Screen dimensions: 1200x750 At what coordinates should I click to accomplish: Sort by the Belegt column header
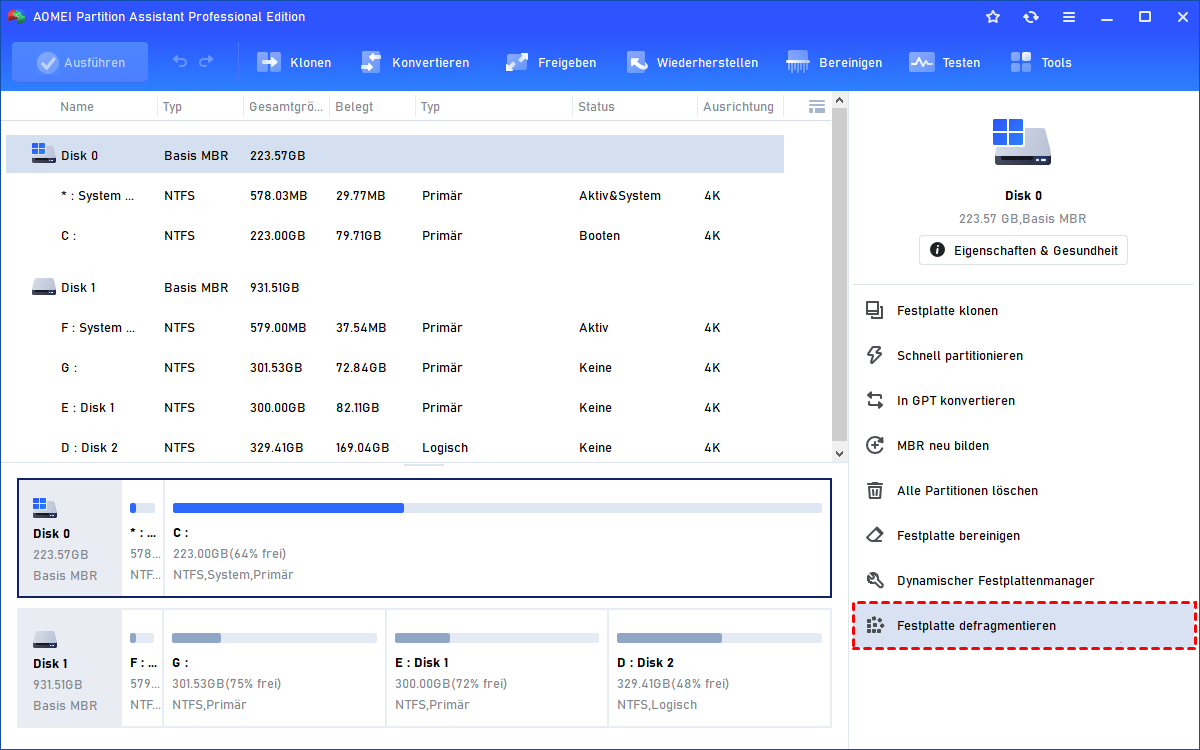[x=353, y=106]
